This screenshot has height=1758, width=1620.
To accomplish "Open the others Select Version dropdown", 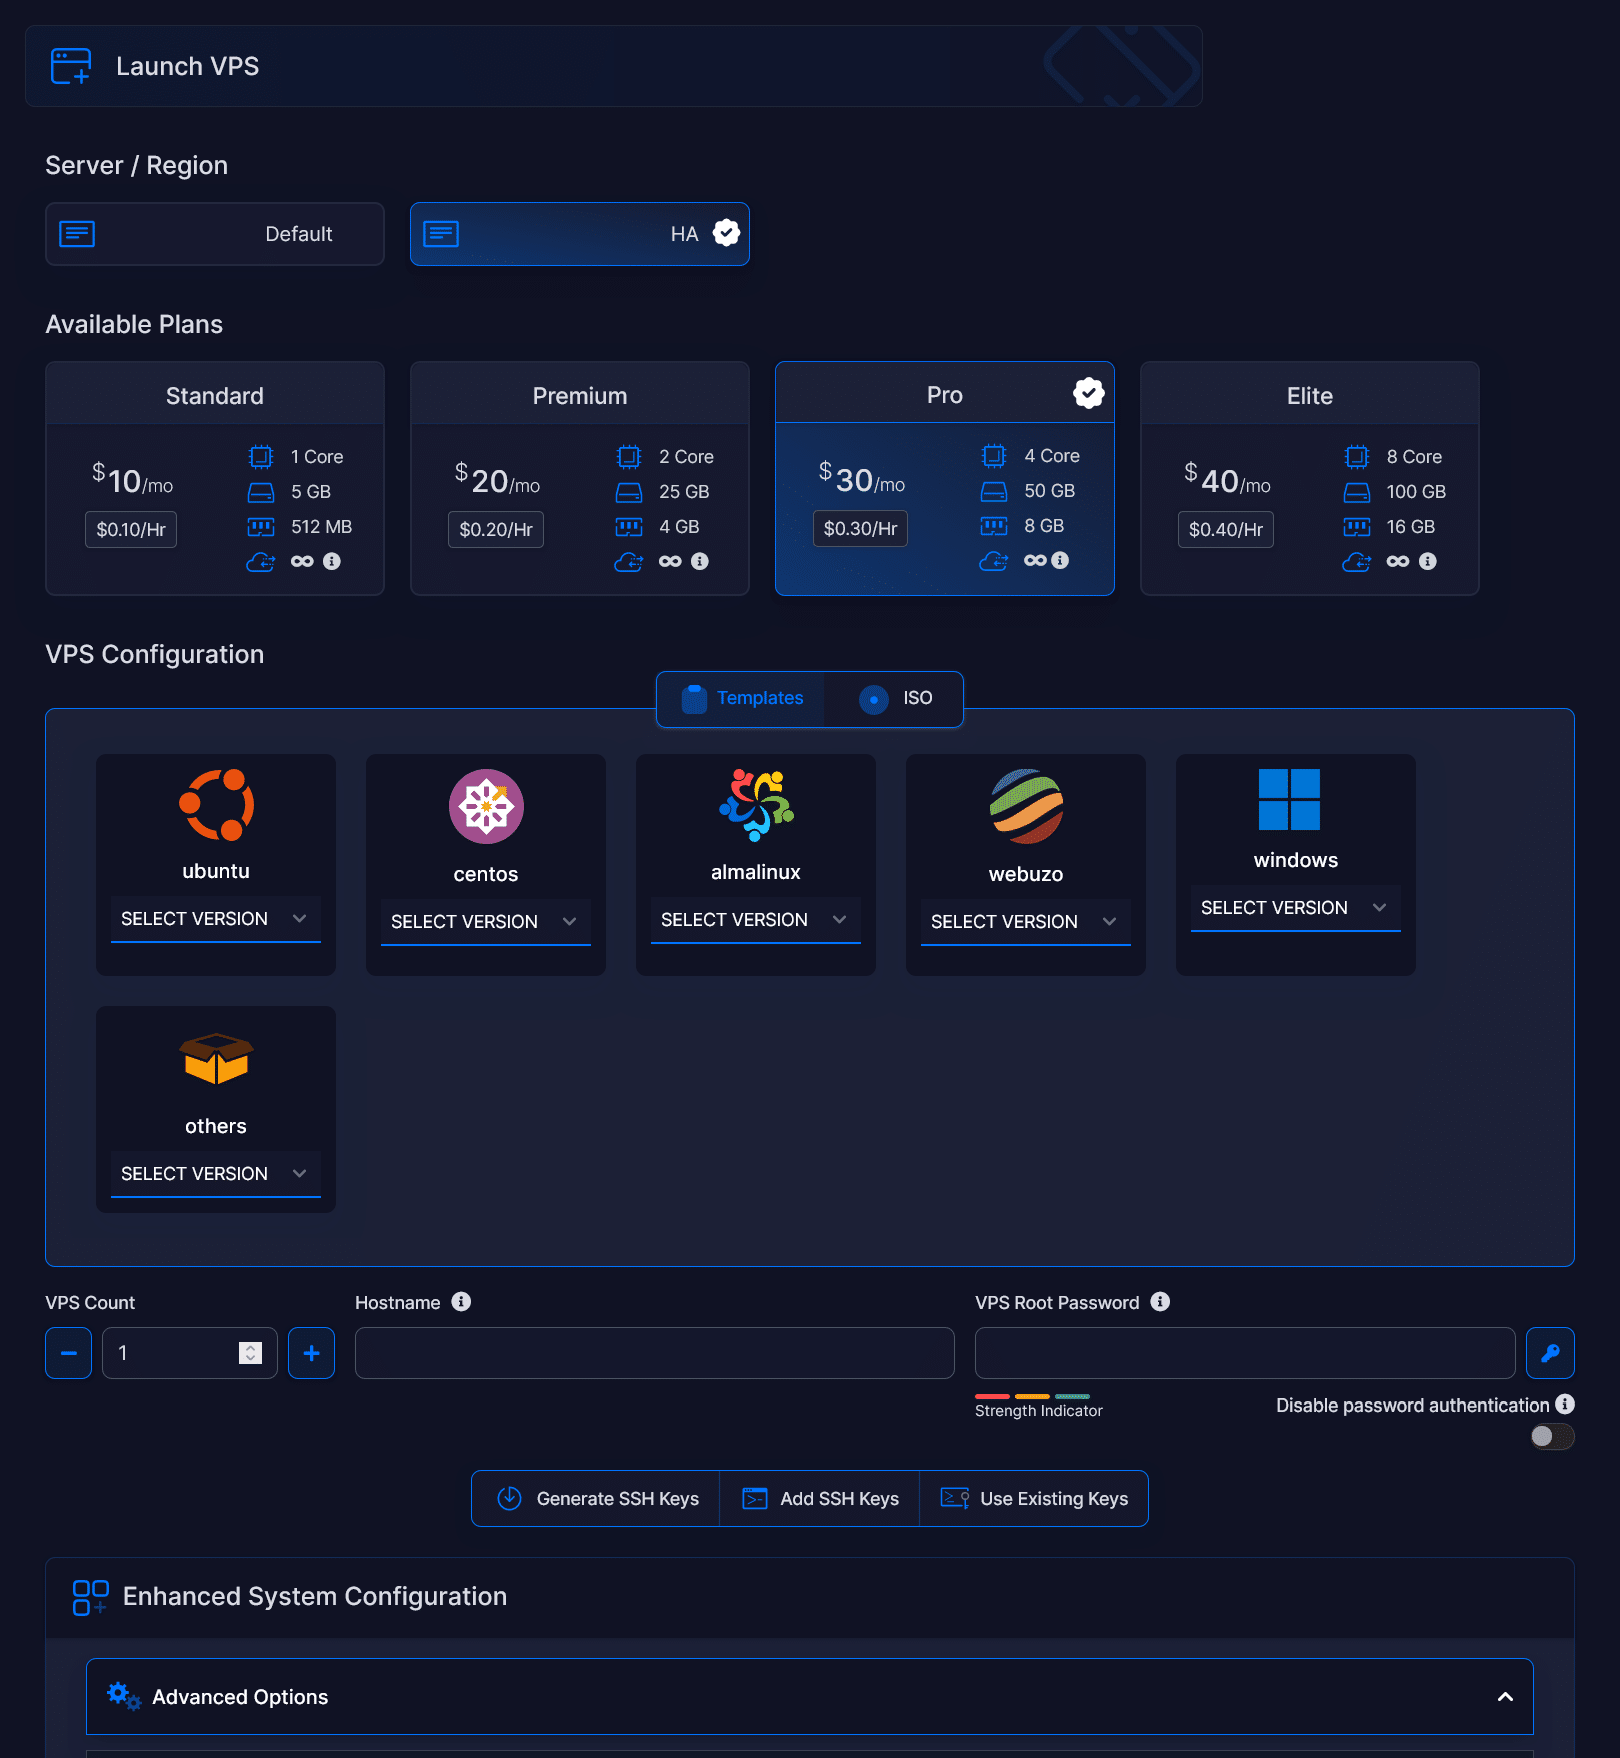I will click(x=215, y=1174).
